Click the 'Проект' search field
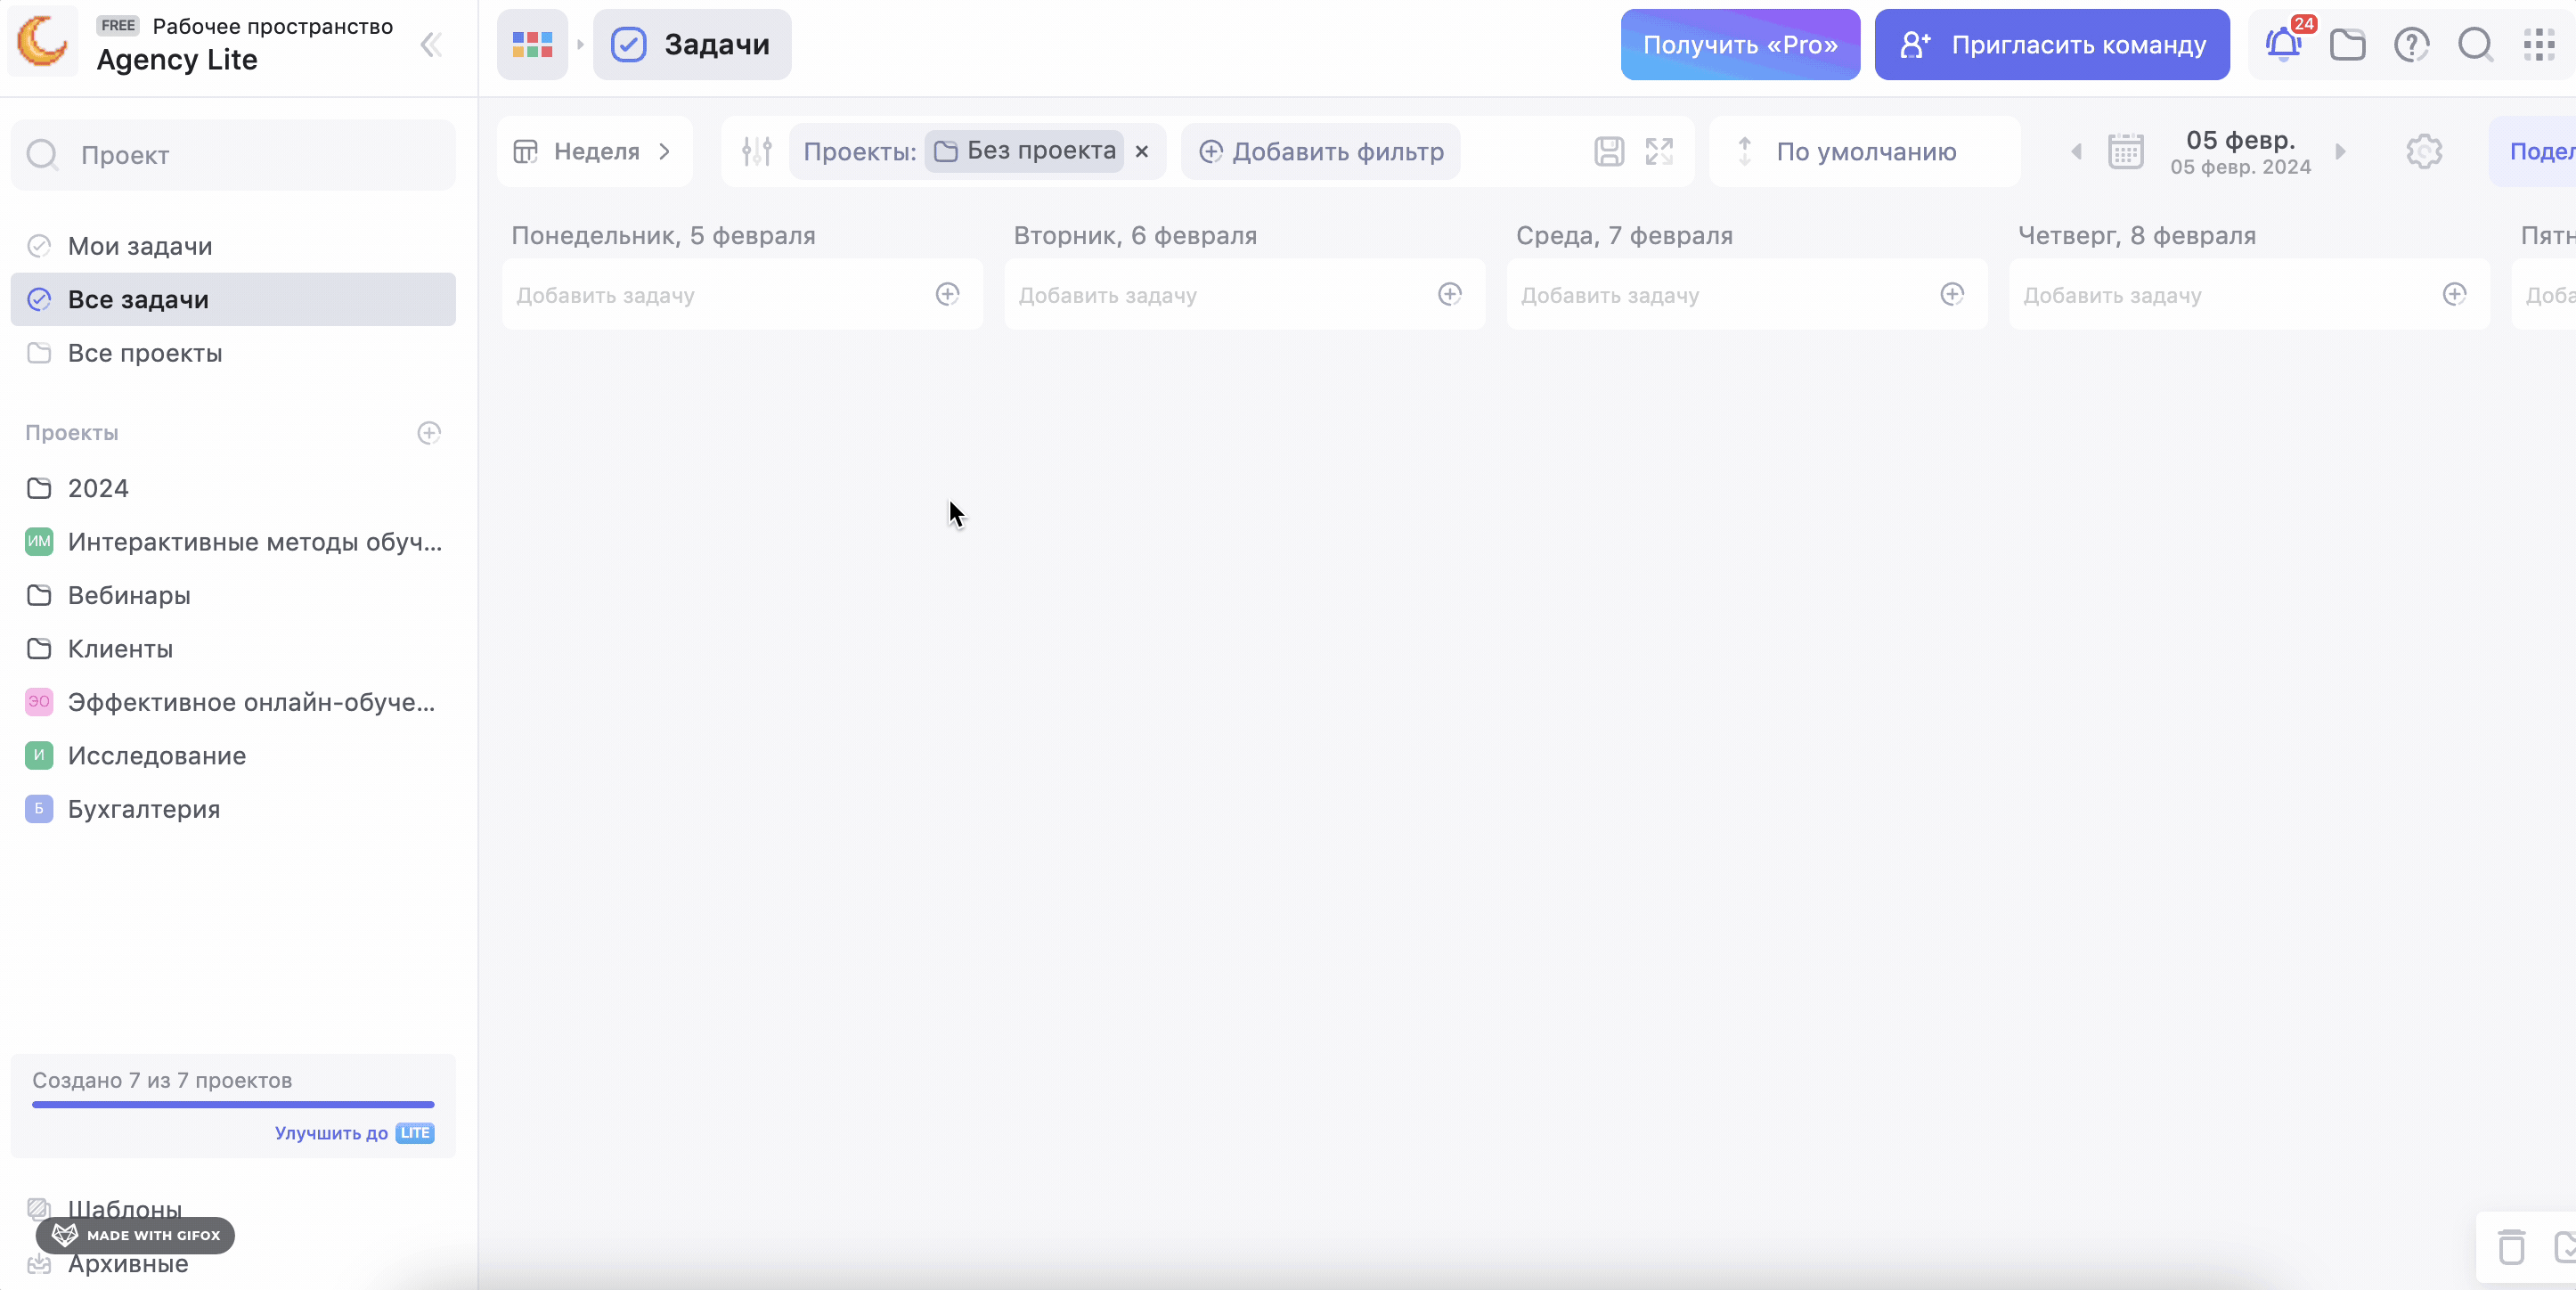Image resolution: width=2576 pixels, height=1290 pixels. click(233, 155)
